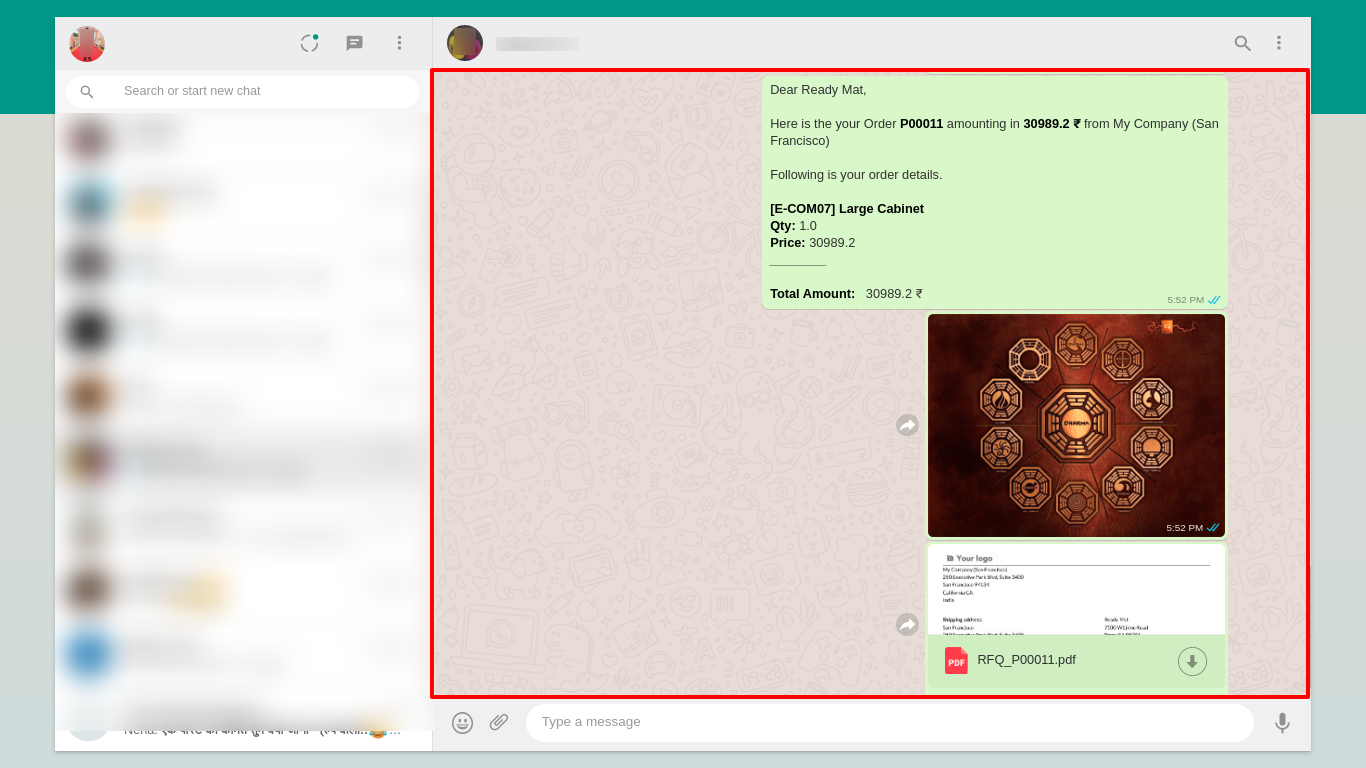Search within this conversation
This screenshot has height=768, width=1366.
pyautogui.click(x=1242, y=43)
